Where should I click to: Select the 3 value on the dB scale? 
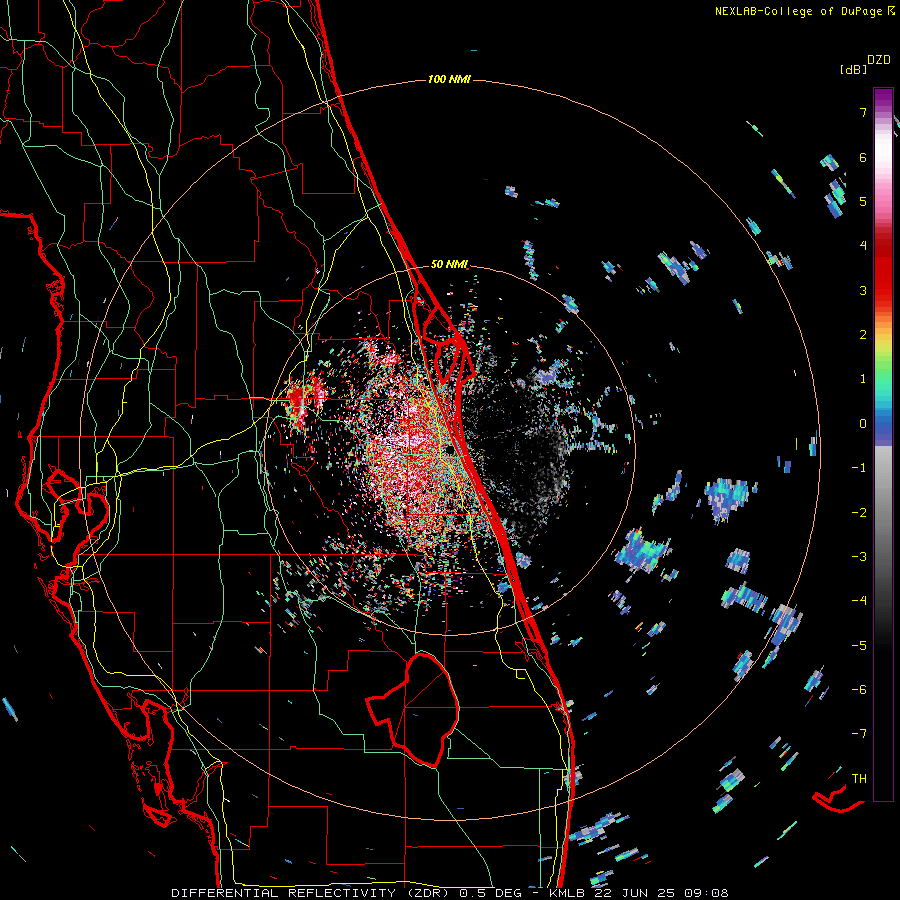tap(863, 290)
